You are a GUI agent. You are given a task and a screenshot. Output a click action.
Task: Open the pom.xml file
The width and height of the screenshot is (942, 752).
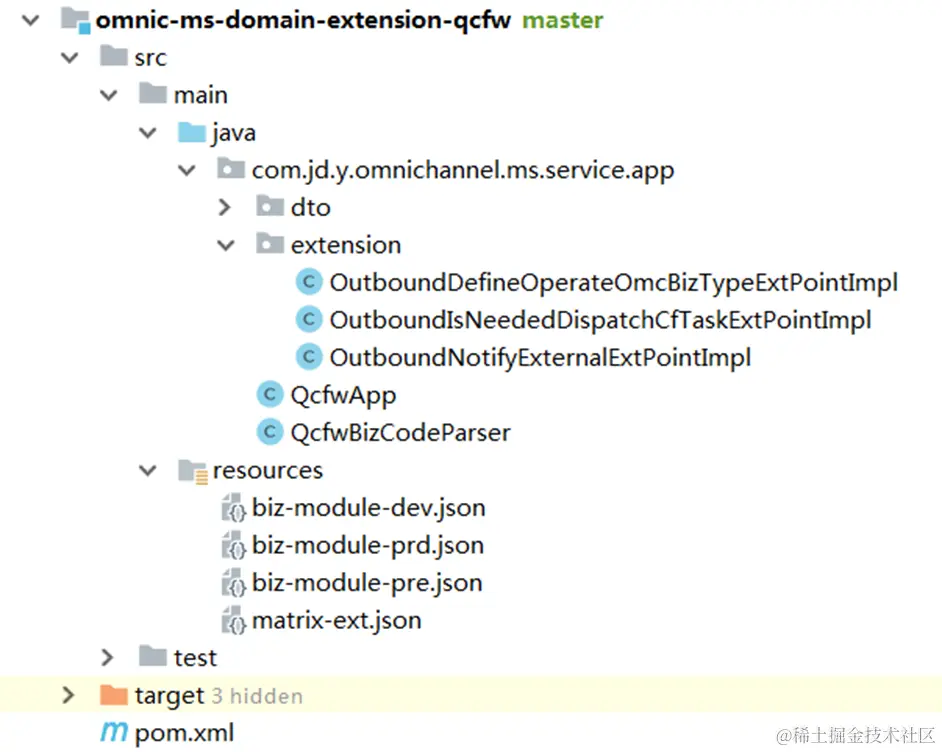[x=184, y=733]
